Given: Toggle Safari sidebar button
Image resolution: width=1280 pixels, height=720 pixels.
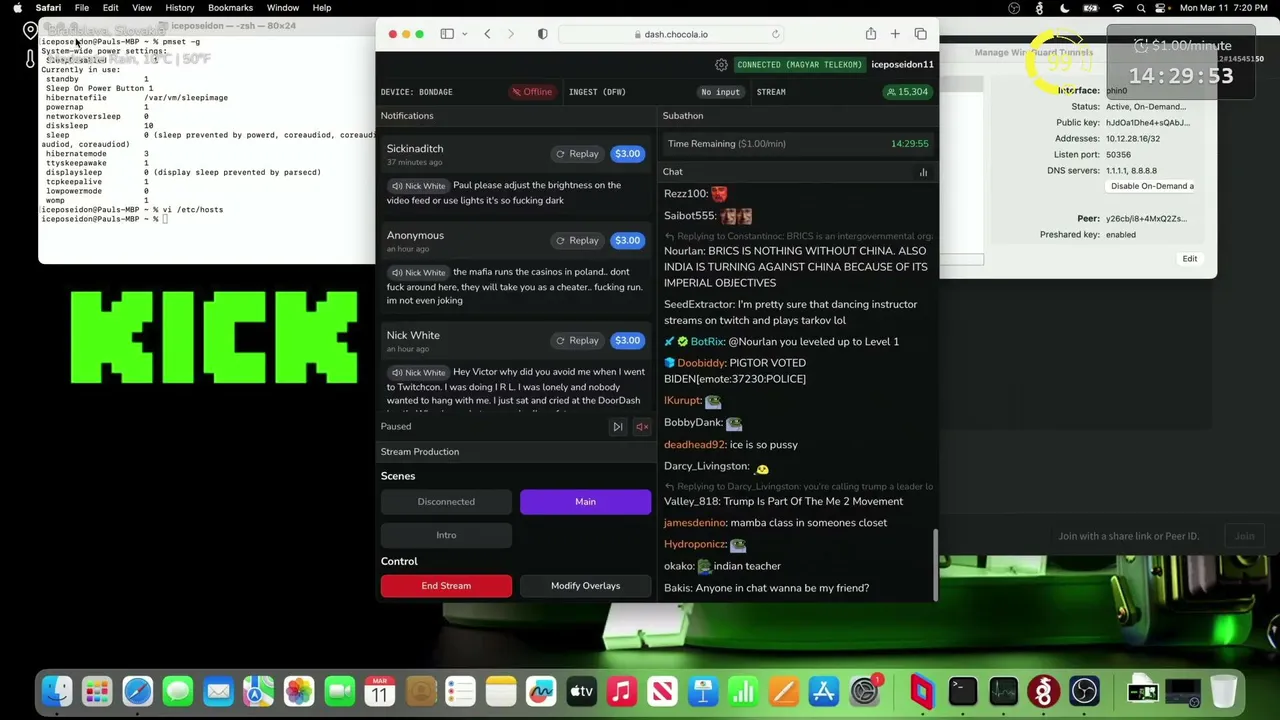Looking at the screenshot, I should 447,34.
